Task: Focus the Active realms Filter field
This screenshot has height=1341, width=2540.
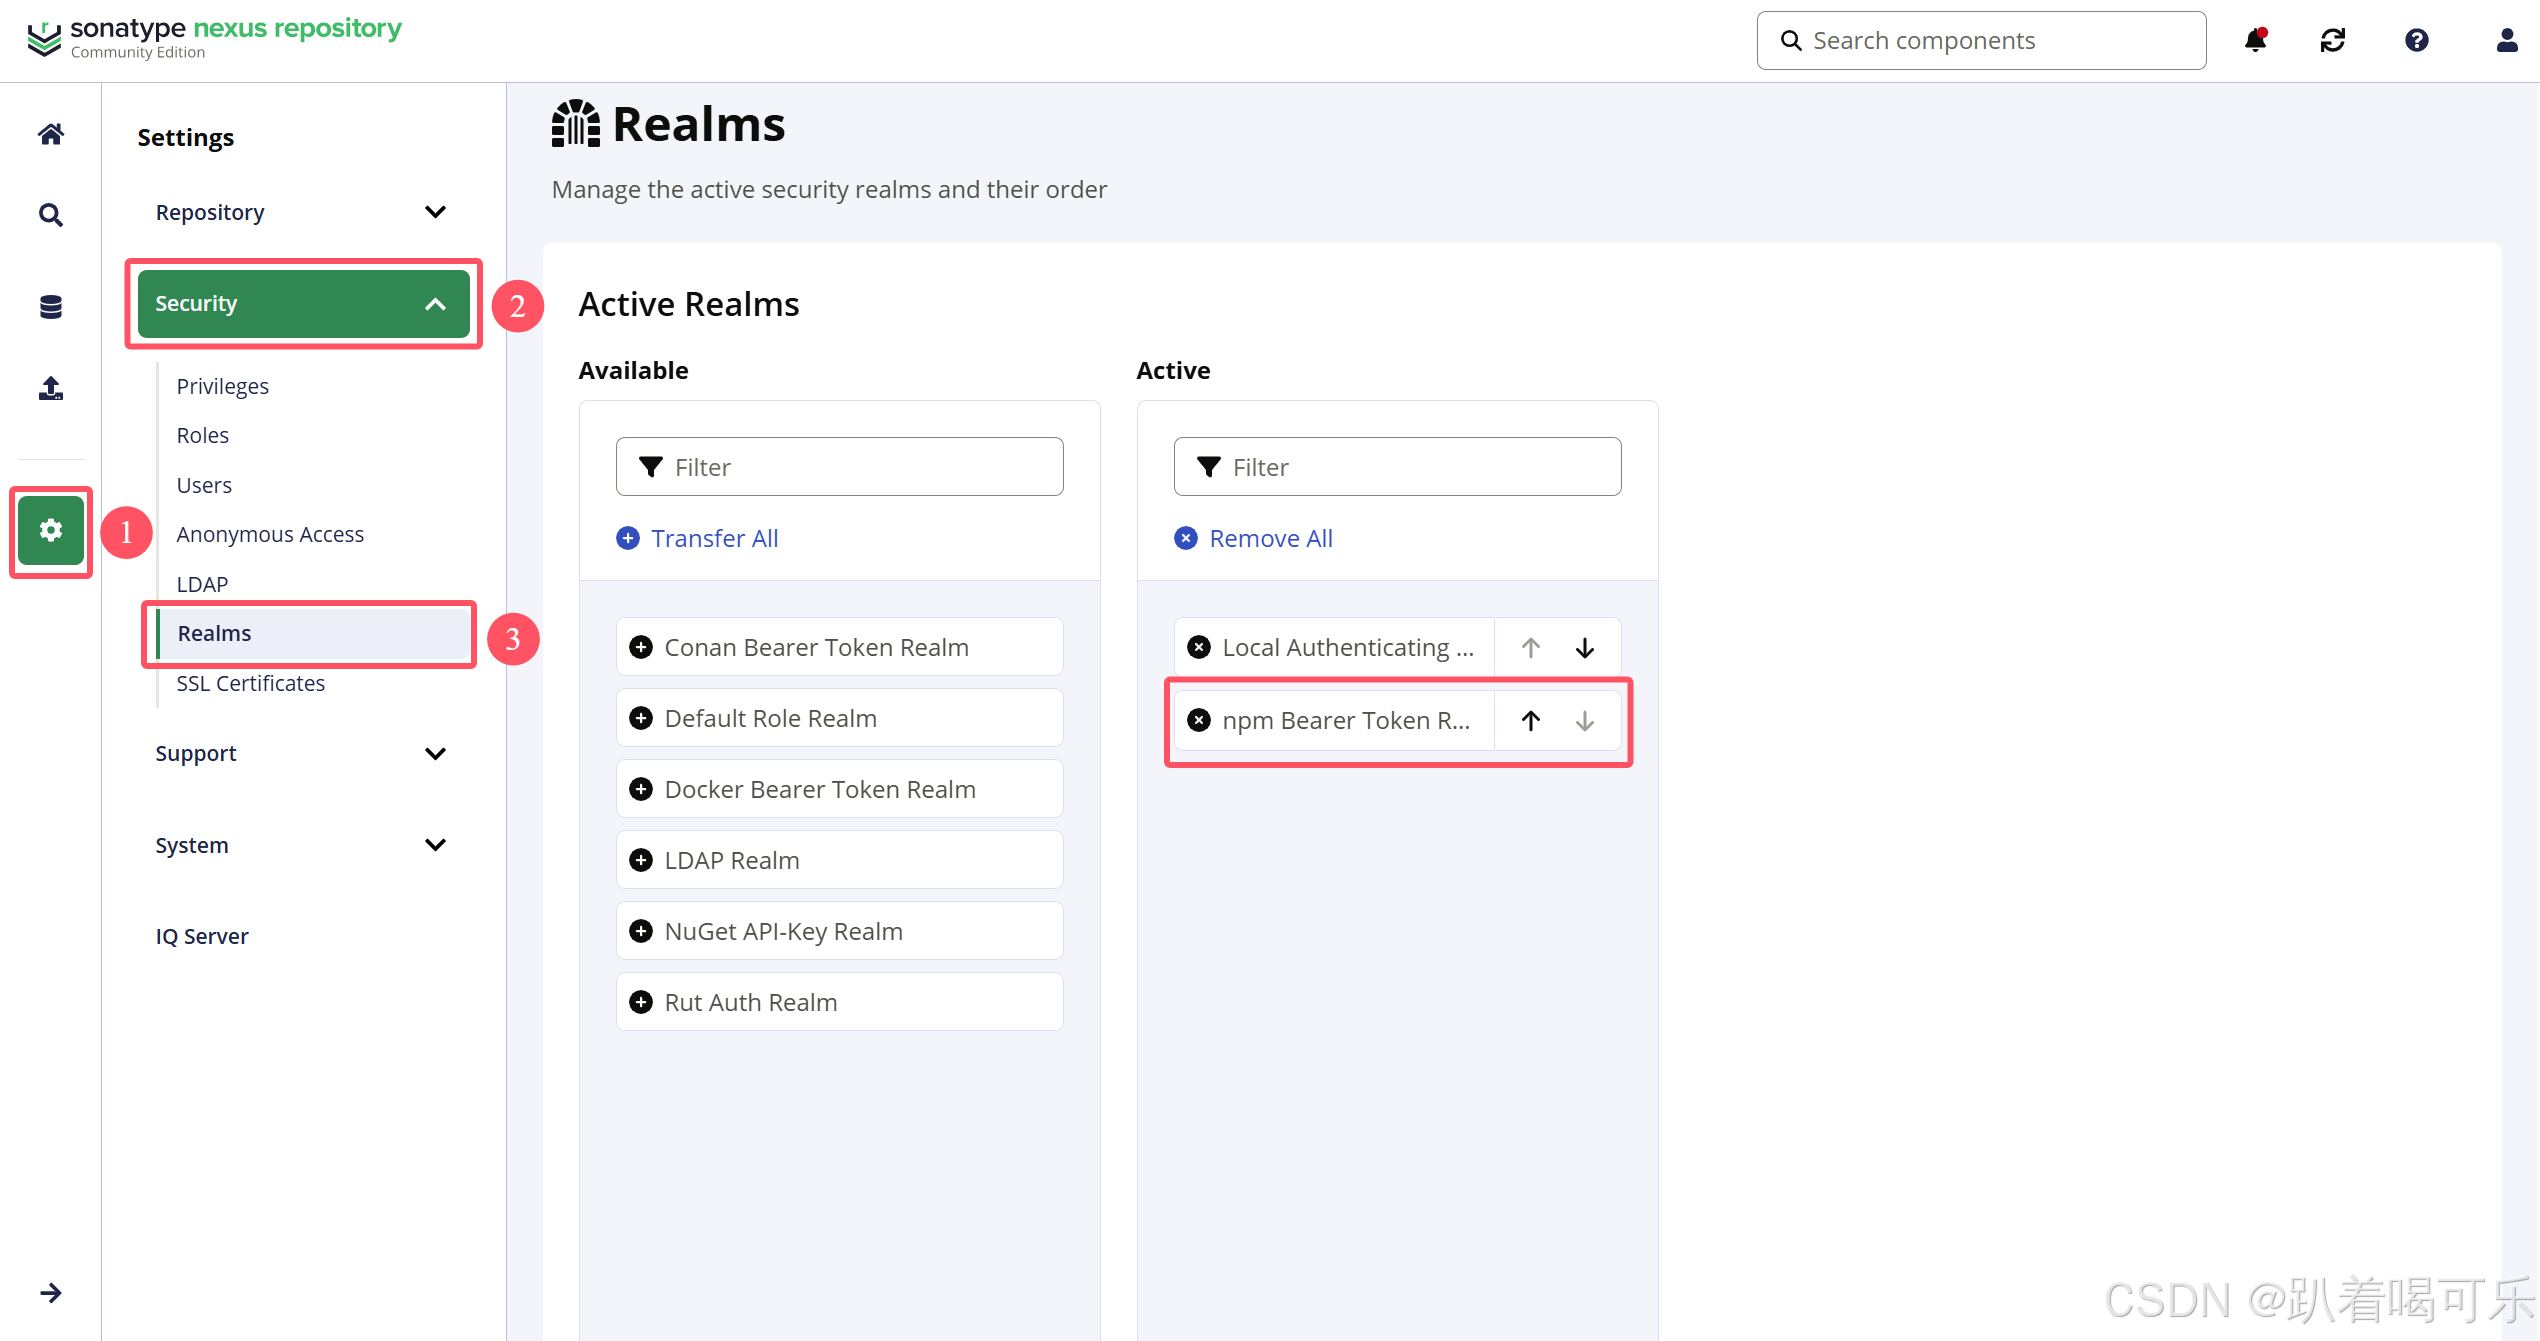Action: (x=1397, y=466)
